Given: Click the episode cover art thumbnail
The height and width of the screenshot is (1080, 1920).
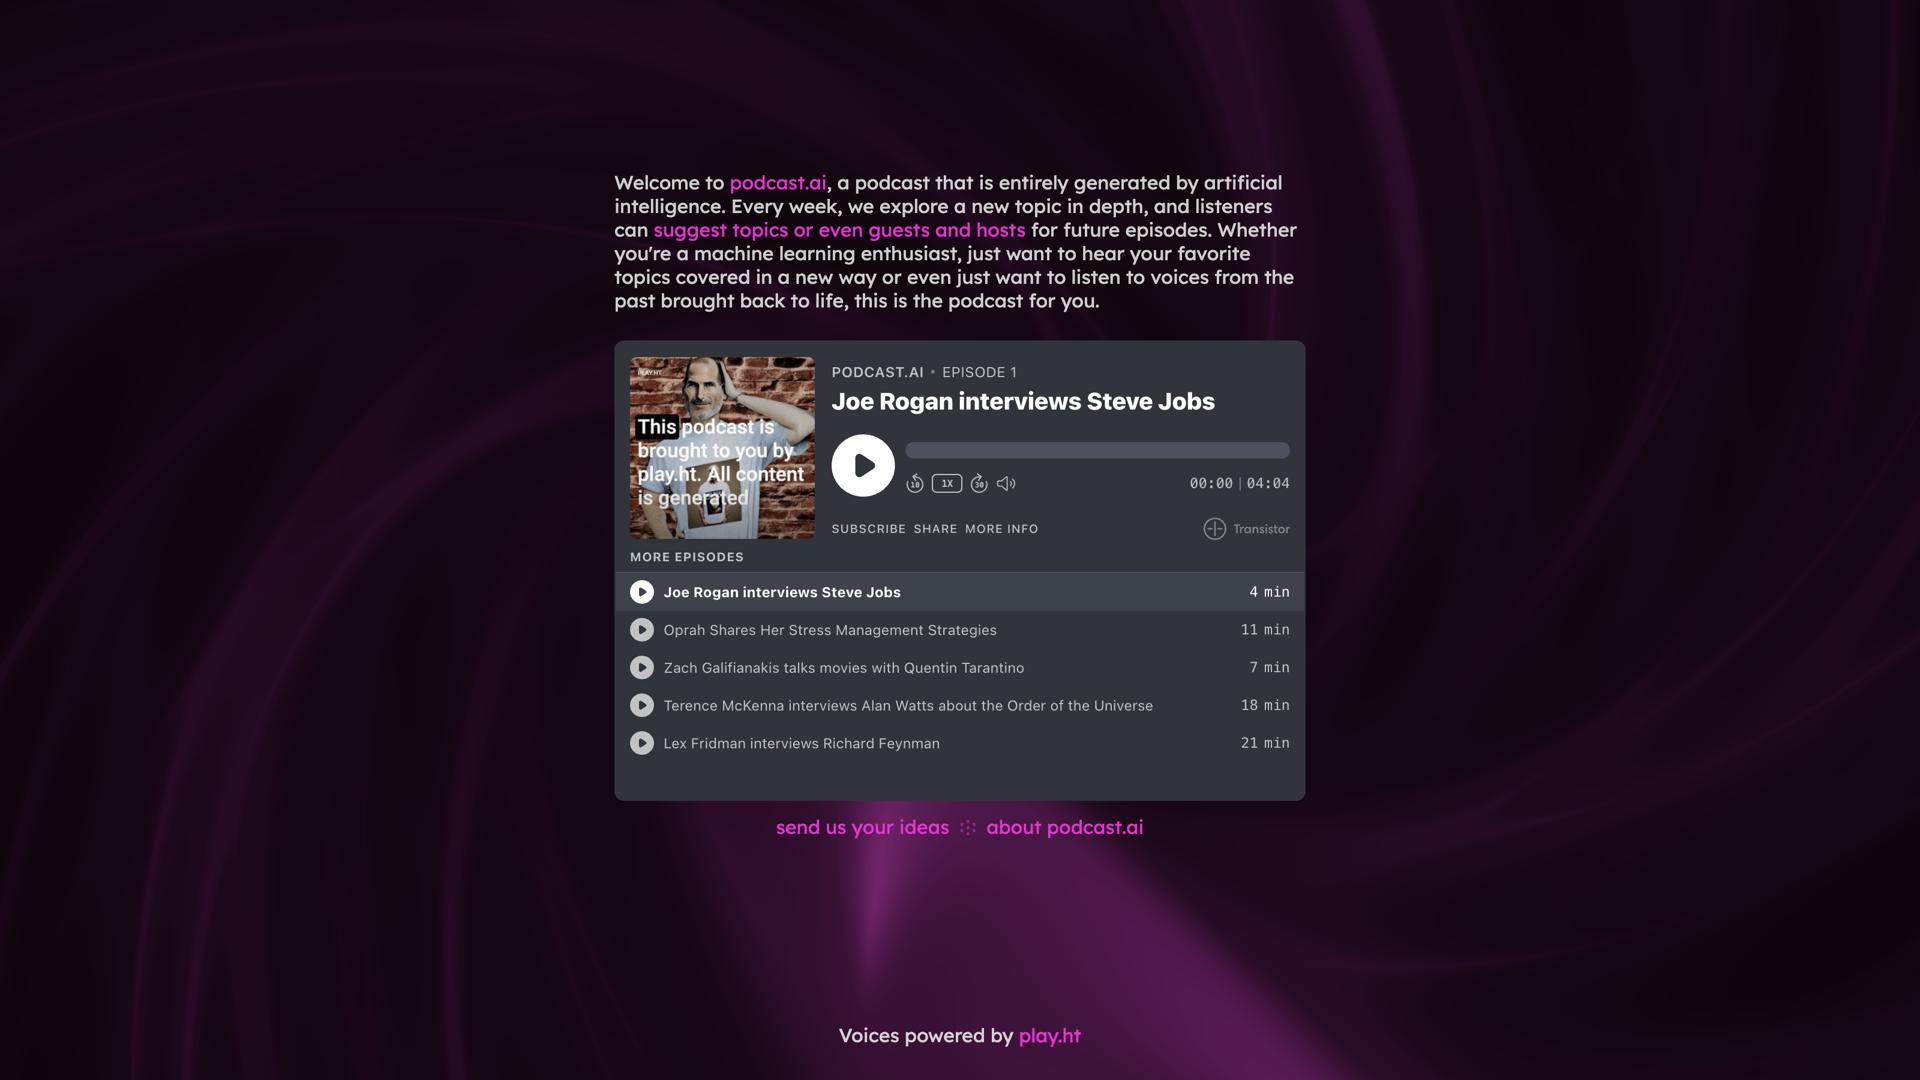Looking at the screenshot, I should [722, 448].
